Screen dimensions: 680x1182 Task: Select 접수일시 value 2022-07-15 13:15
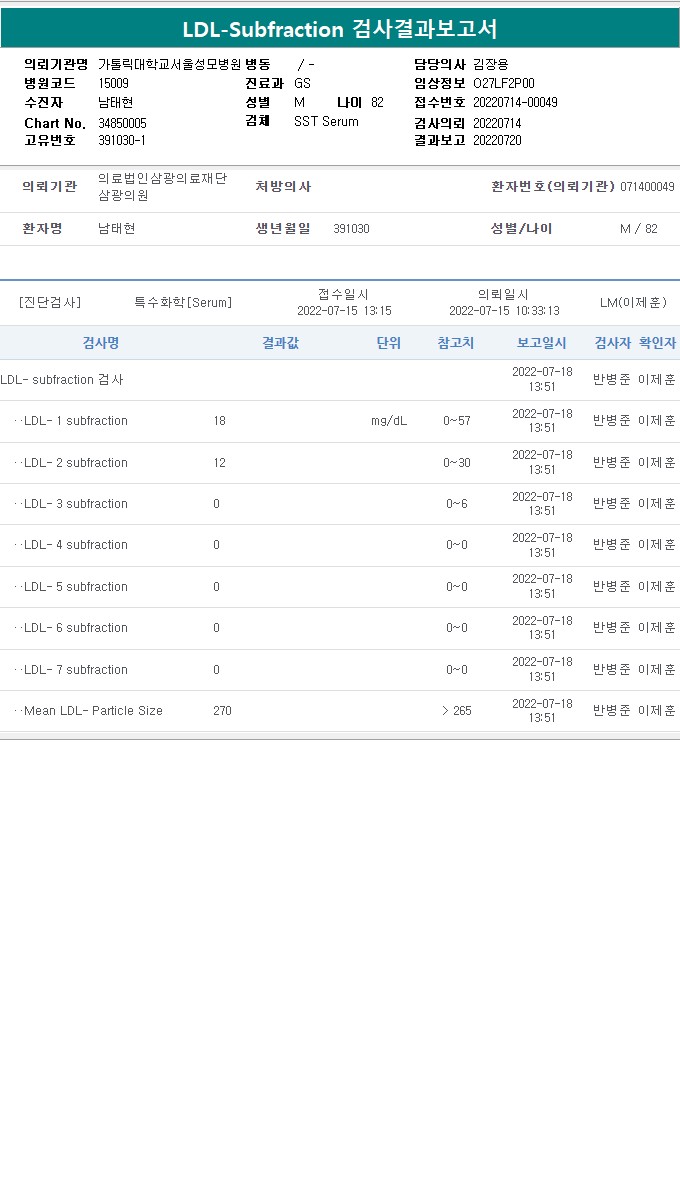(x=344, y=311)
